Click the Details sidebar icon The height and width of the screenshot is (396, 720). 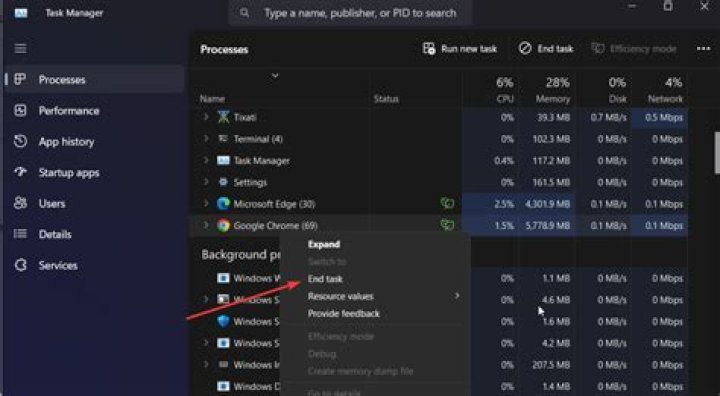pyautogui.click(x=20, y=234)
